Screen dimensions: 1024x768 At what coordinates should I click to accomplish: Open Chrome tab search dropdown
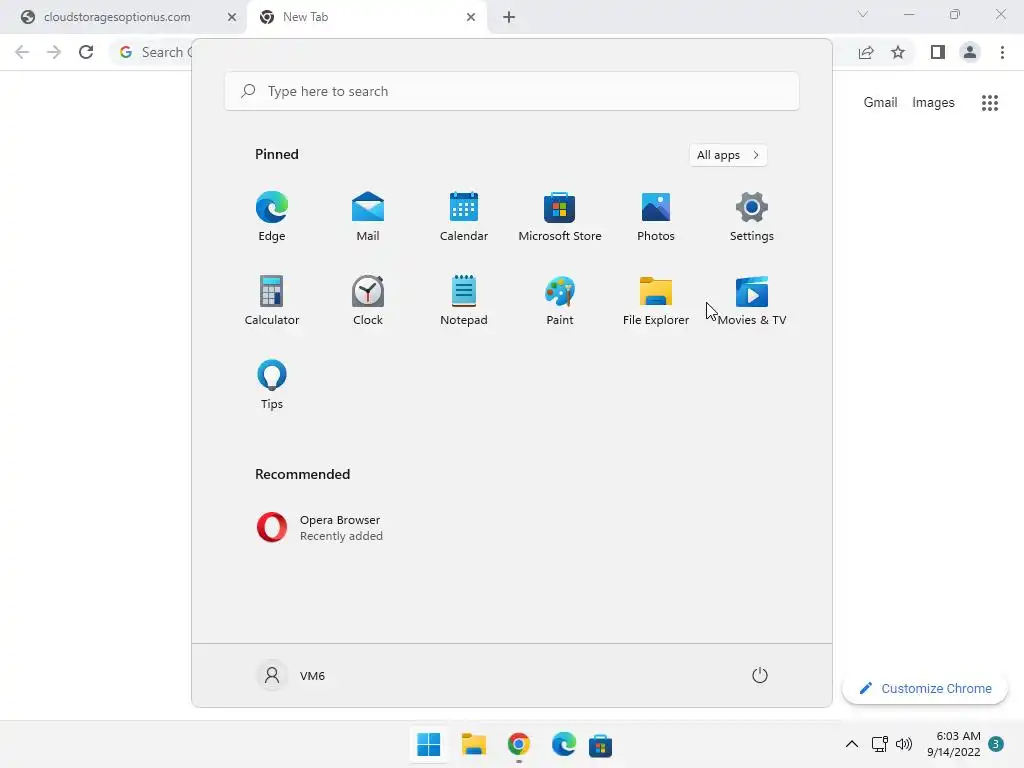coord(863,14)
